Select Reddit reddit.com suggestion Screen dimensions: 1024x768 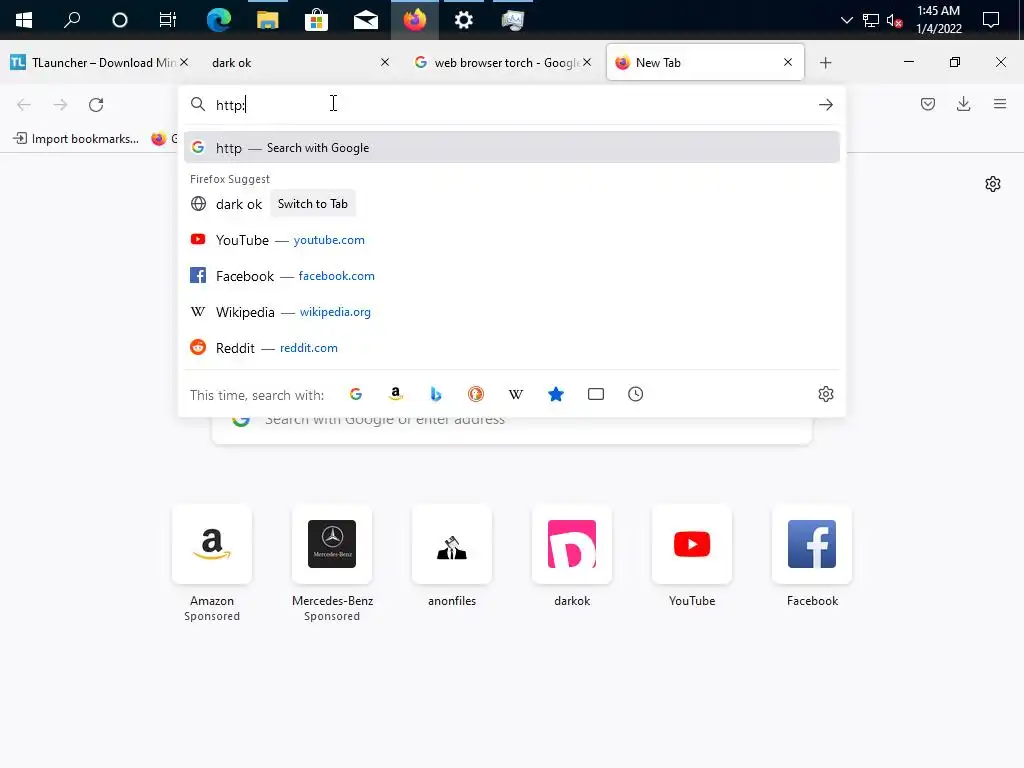(511, 347)
